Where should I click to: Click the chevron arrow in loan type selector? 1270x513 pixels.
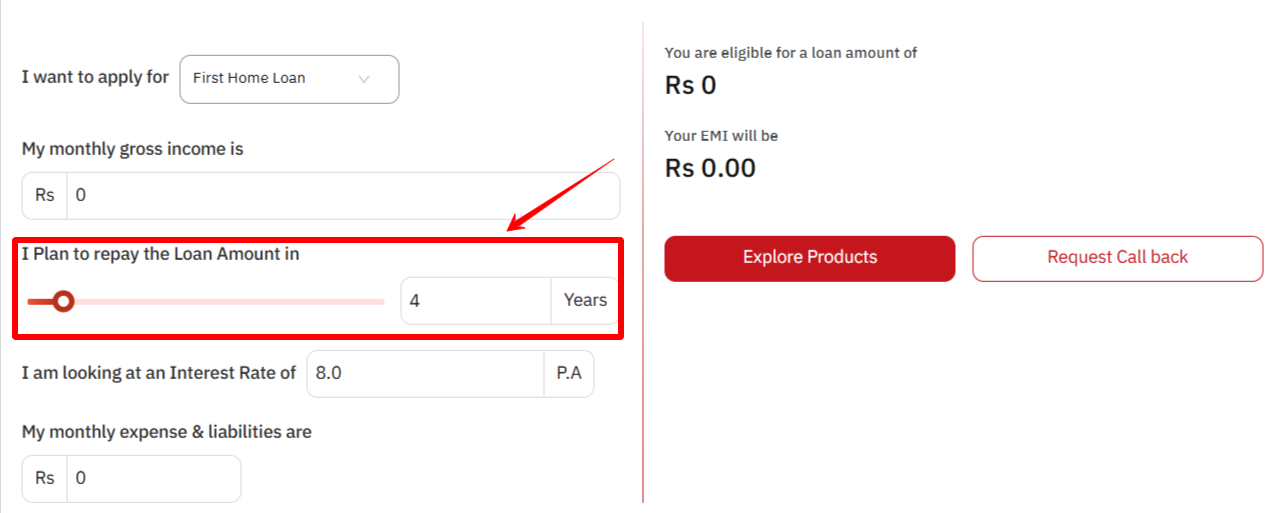(x=364, y=79)
